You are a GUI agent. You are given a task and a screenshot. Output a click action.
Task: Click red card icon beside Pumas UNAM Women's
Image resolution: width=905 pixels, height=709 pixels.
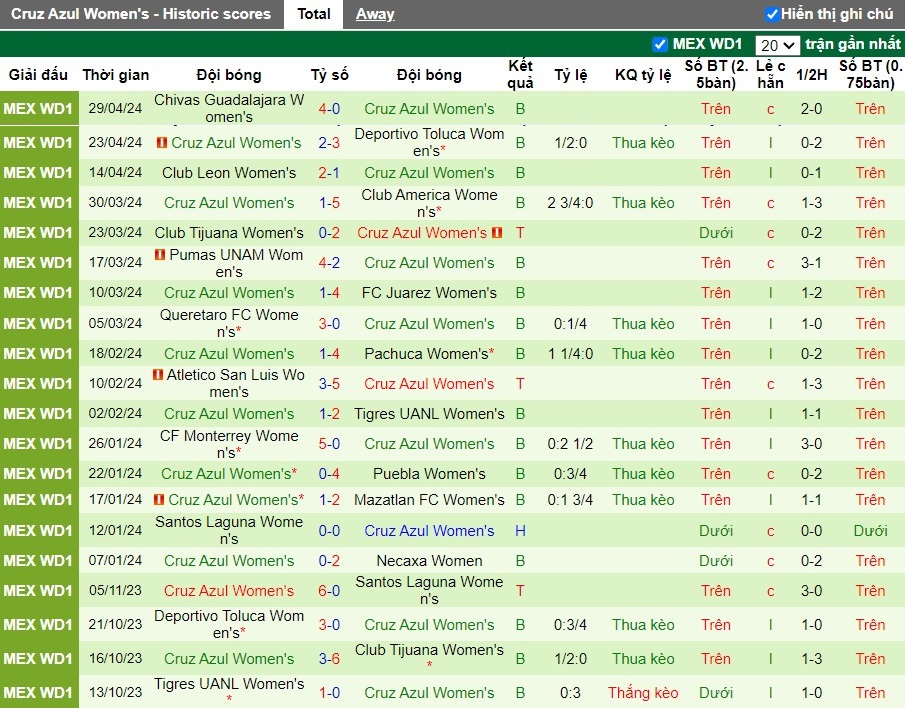point(160,254)
